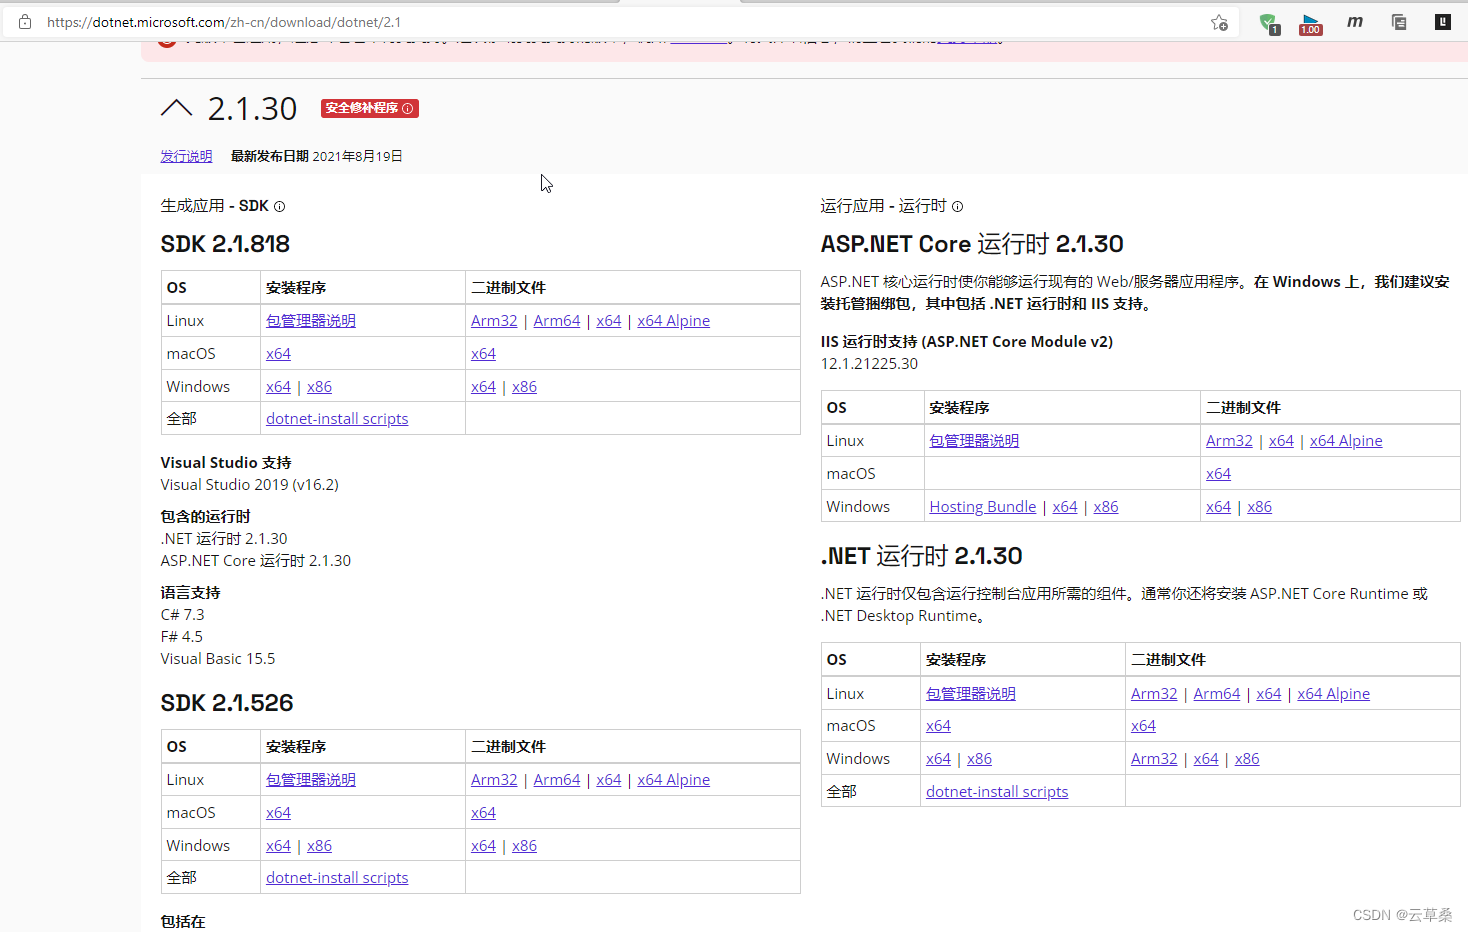Image resolution: width=1468 pixels, height=932 pixels.
Task: Download .NET Runtime macOS x64 installer
Action: tap(938, 726)
